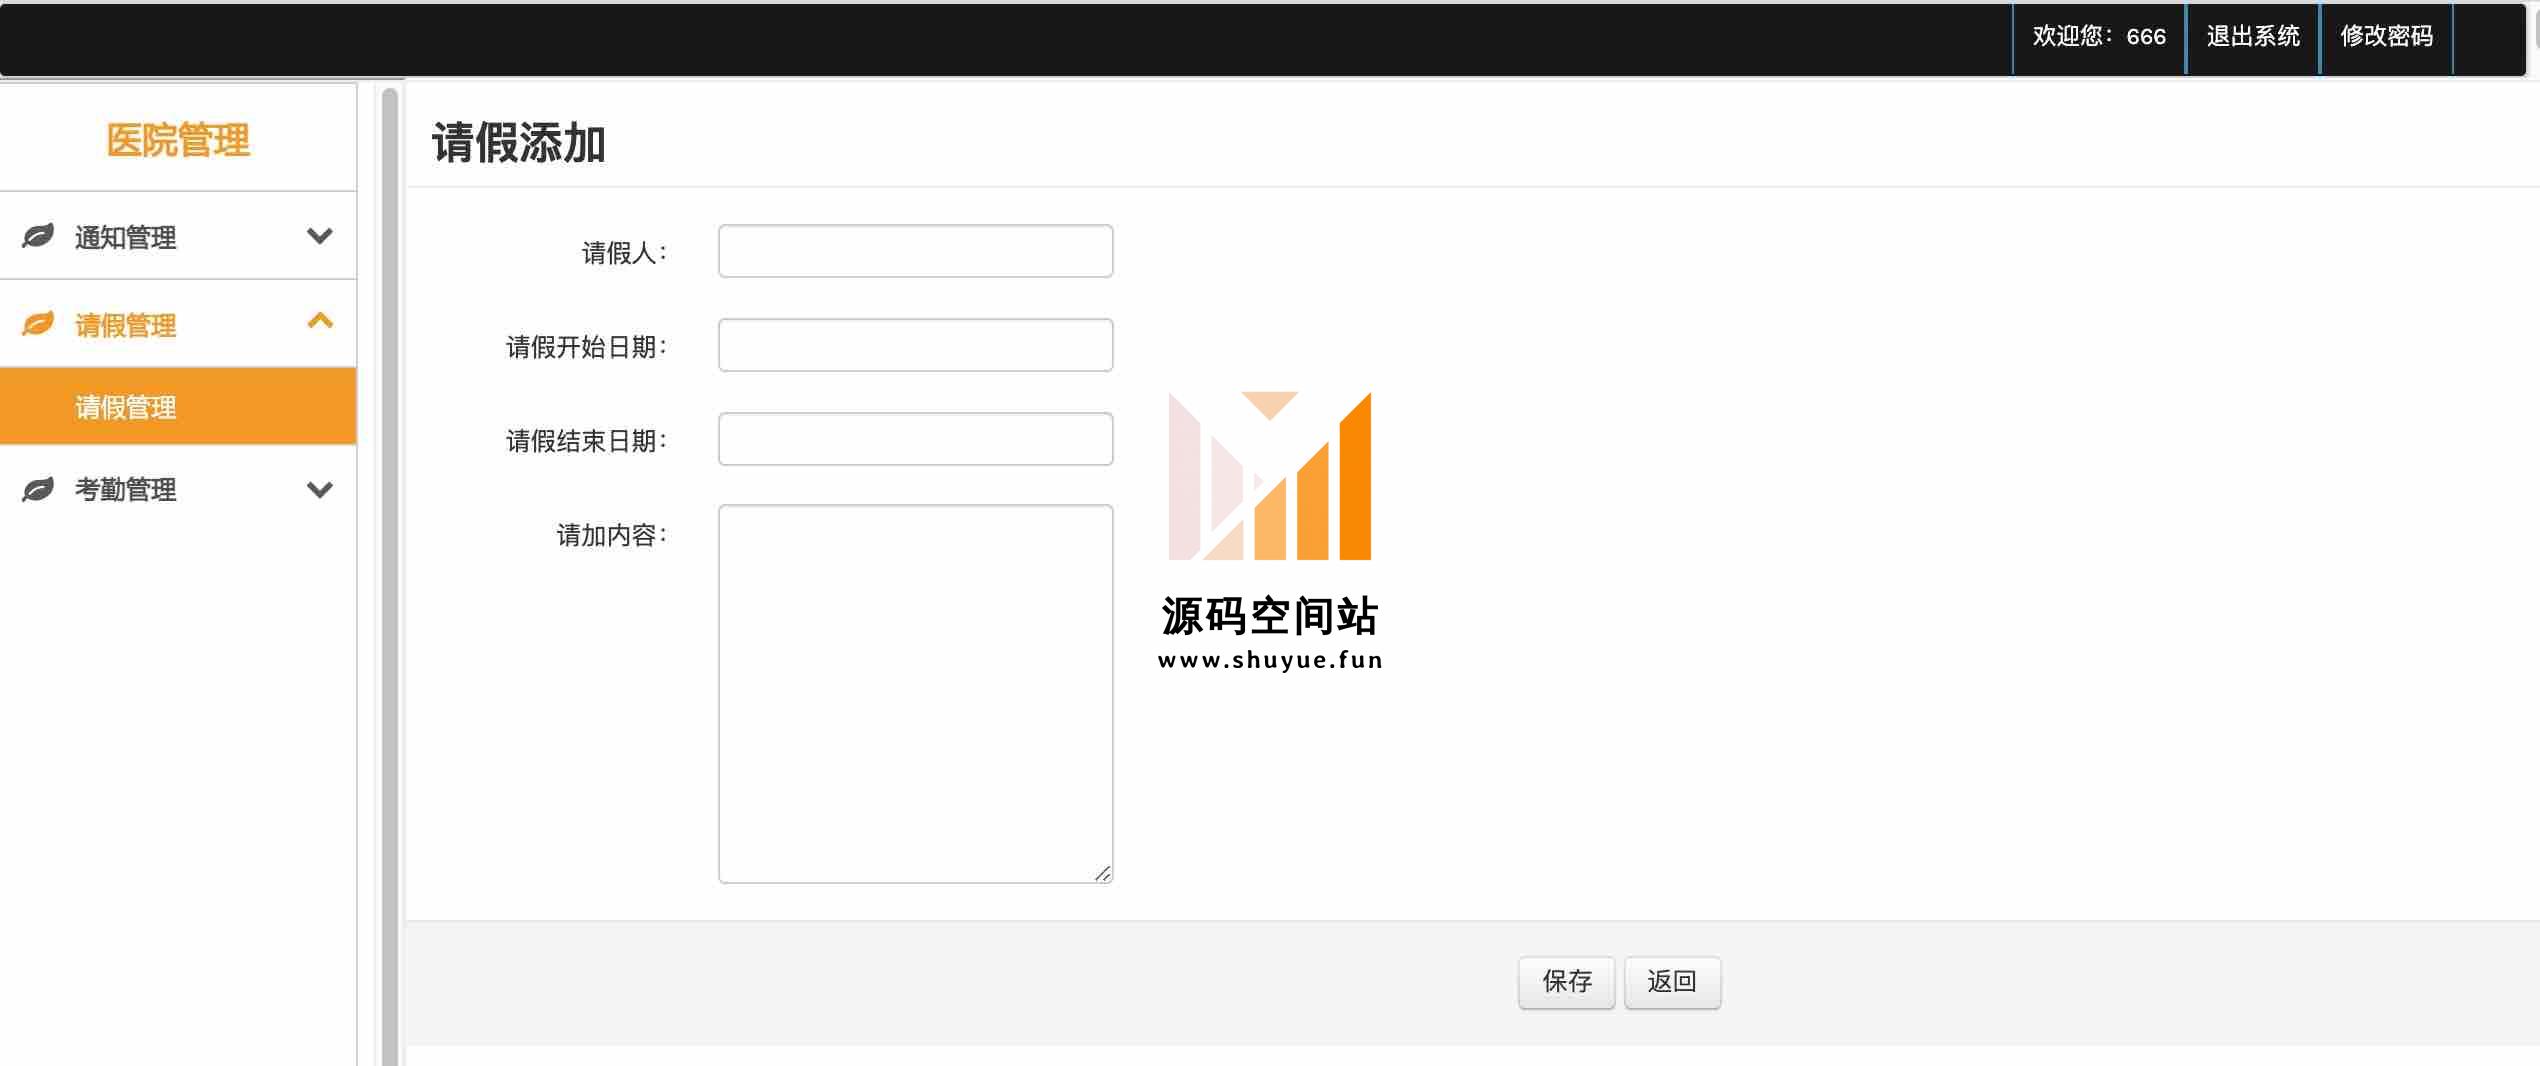Focus the 请假开始日期 input field
Image resolution: width=2540 pixels, height=1066 pixels.
(915, 345)
